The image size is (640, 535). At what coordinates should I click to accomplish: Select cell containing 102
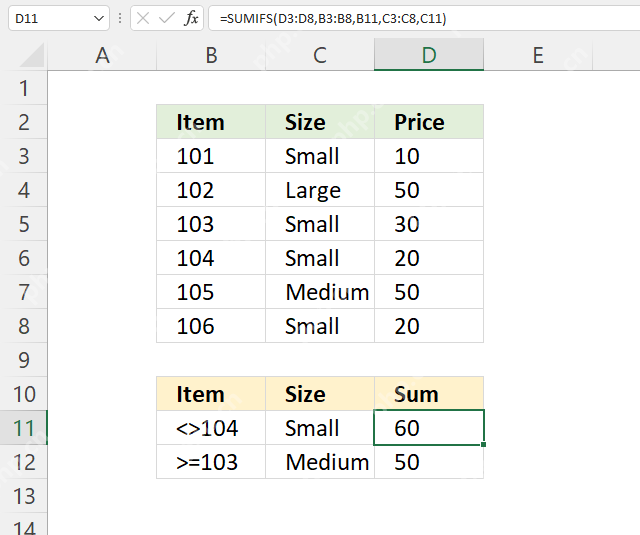click(211, 190)
